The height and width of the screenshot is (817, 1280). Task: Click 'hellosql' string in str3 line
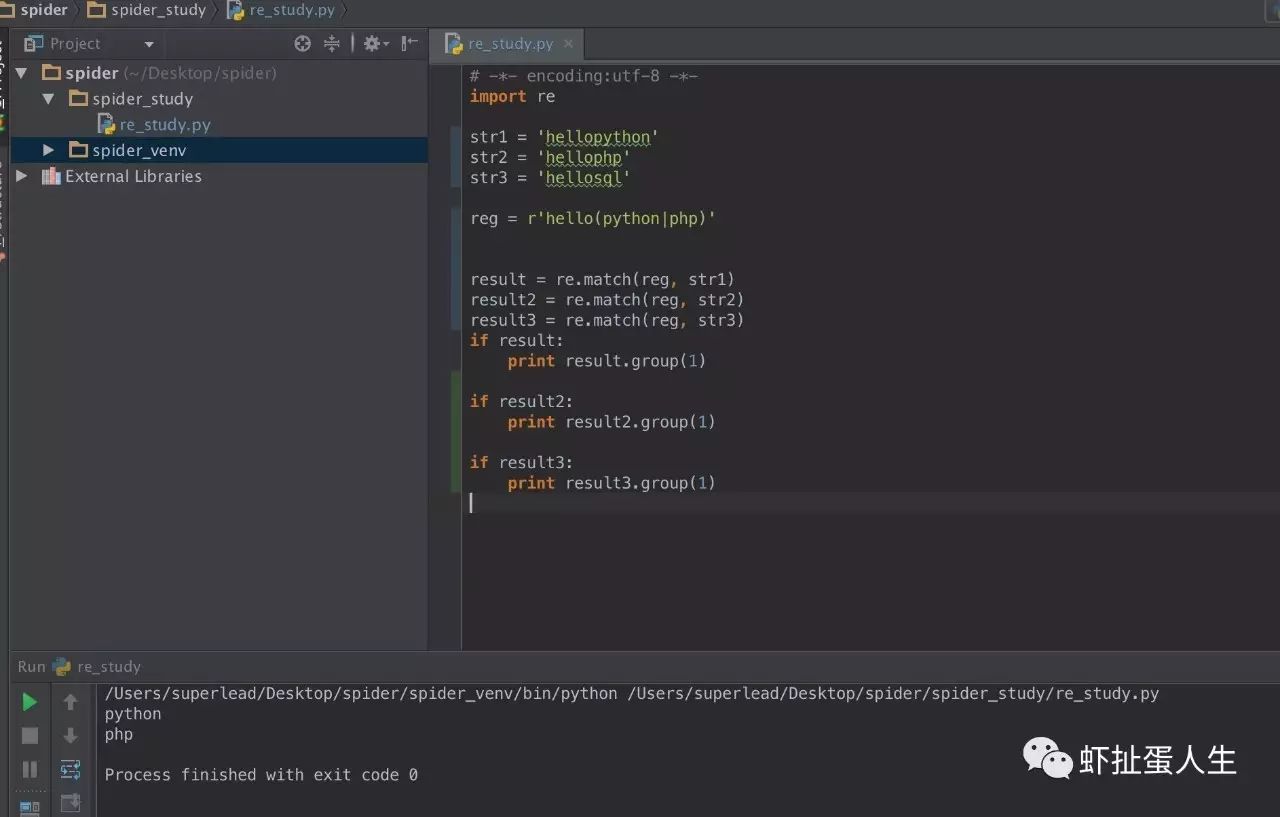coord(584,178)
